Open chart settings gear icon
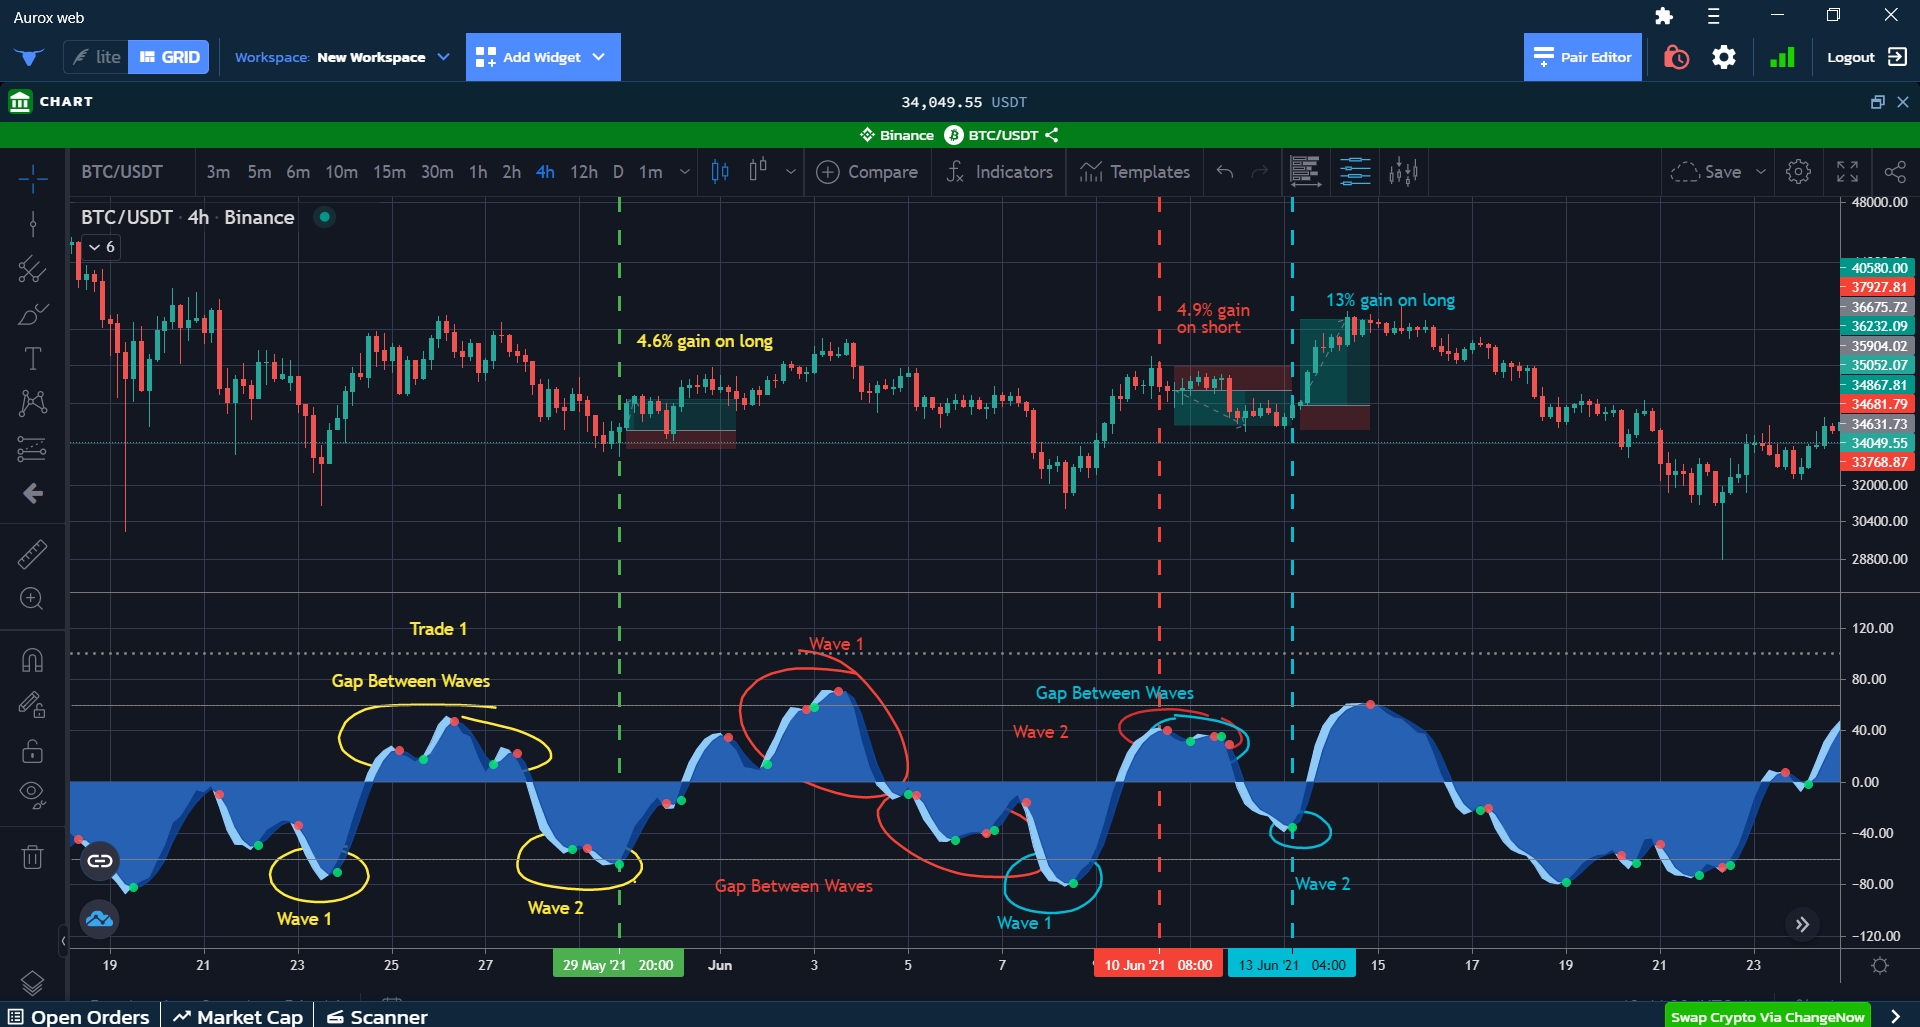 coord(1798,172)
